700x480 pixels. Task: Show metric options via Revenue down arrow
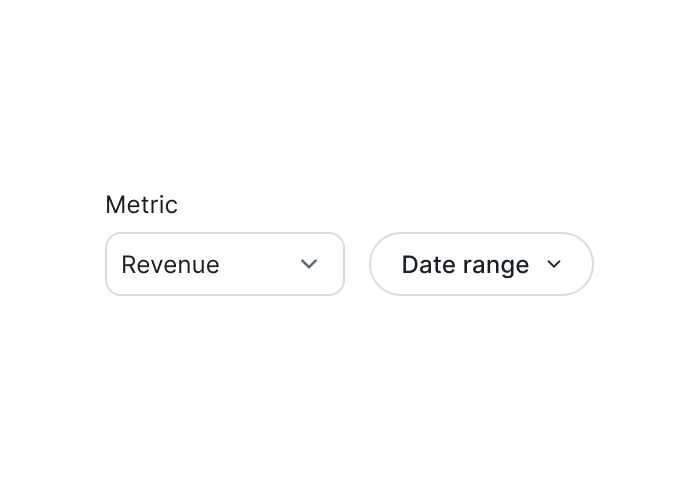click(x=309, y=264)
